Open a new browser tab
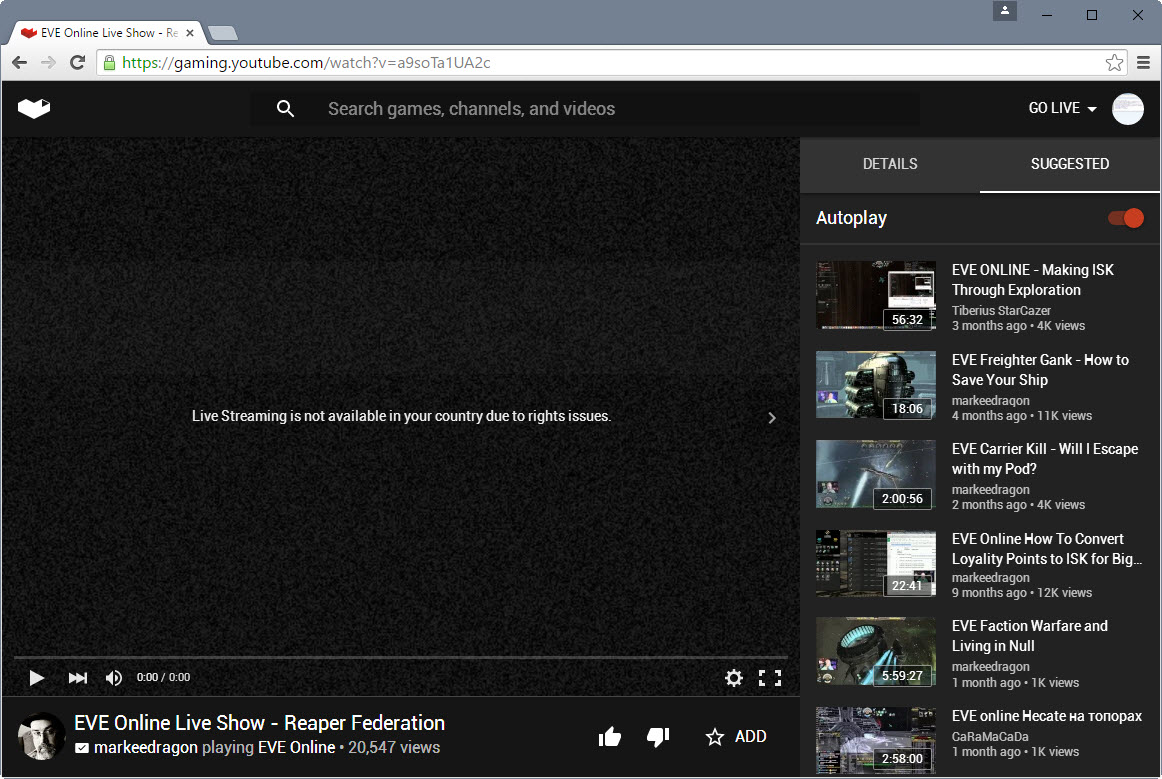Viewport: 1162px width, 779px height. pyautogui.click(x=222, y=33)
